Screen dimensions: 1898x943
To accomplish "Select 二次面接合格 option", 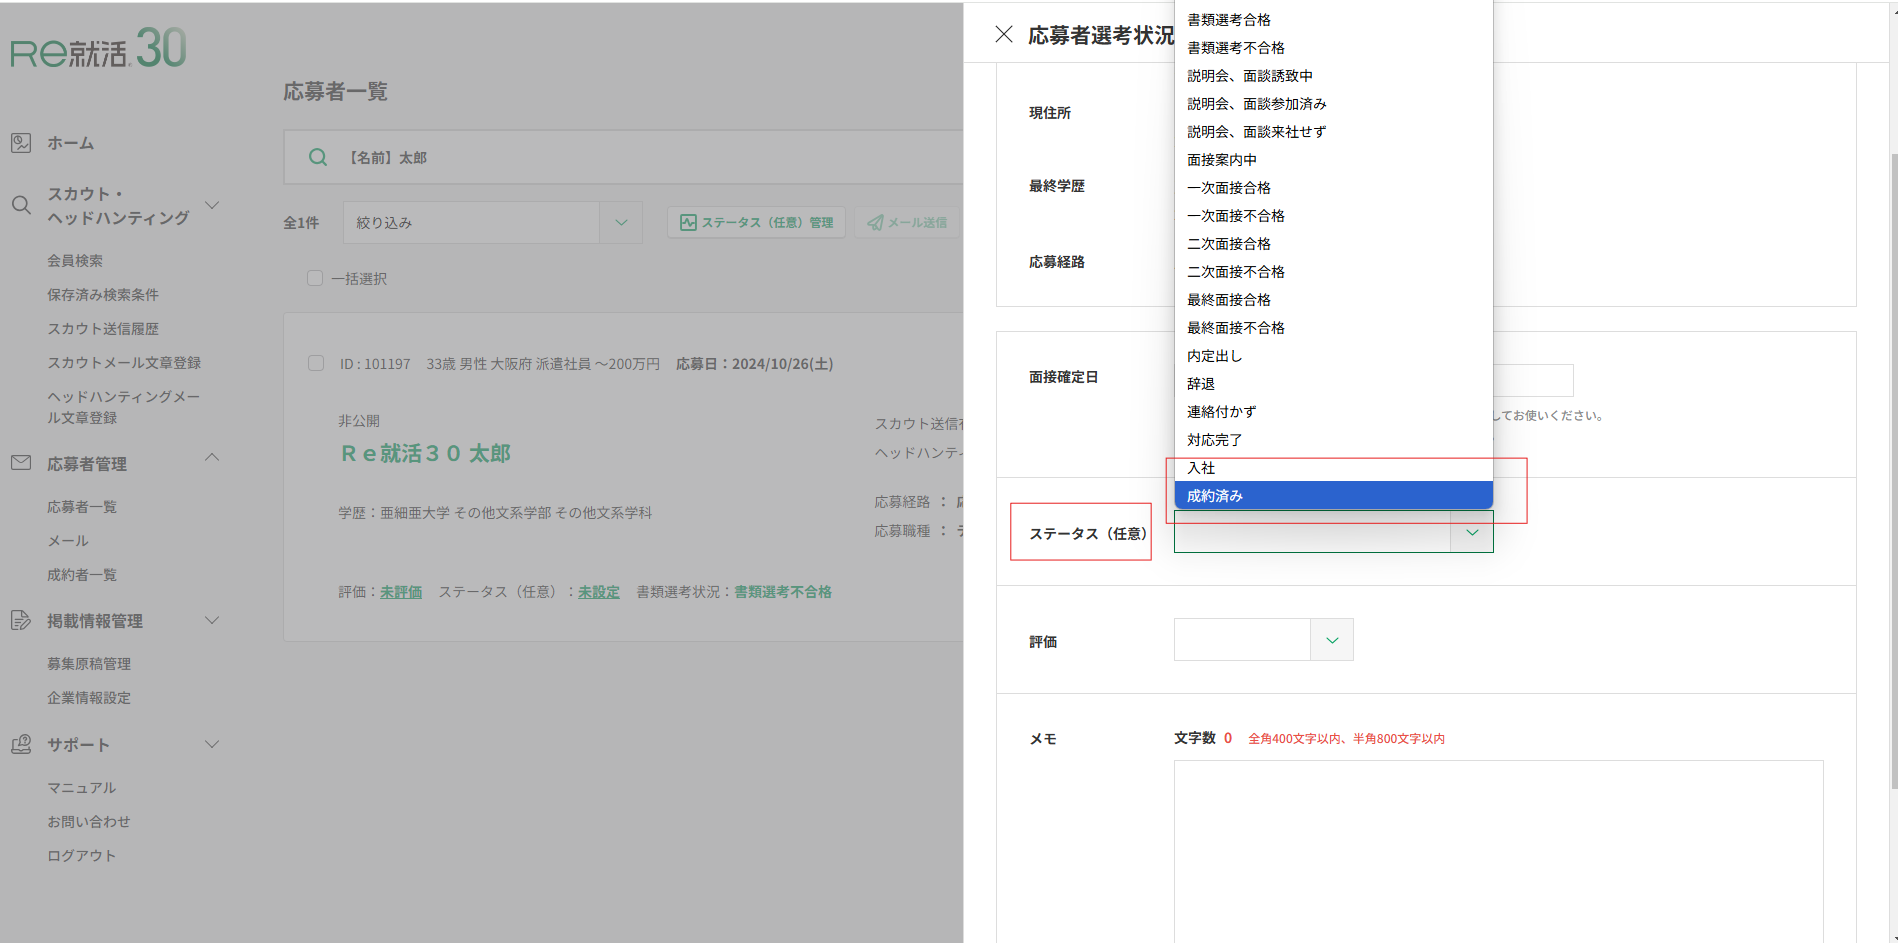I will click(x=1334, y=244).
